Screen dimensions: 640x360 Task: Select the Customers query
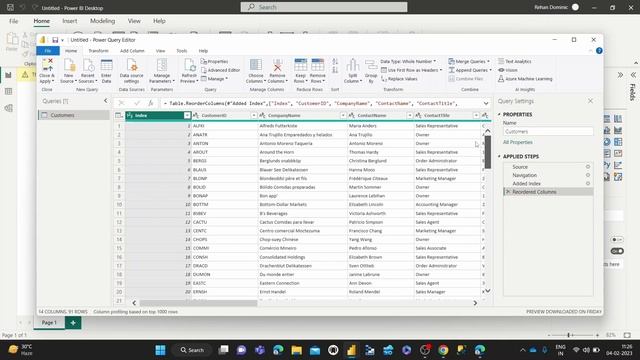pyautogui.click(x=74, y=115)
